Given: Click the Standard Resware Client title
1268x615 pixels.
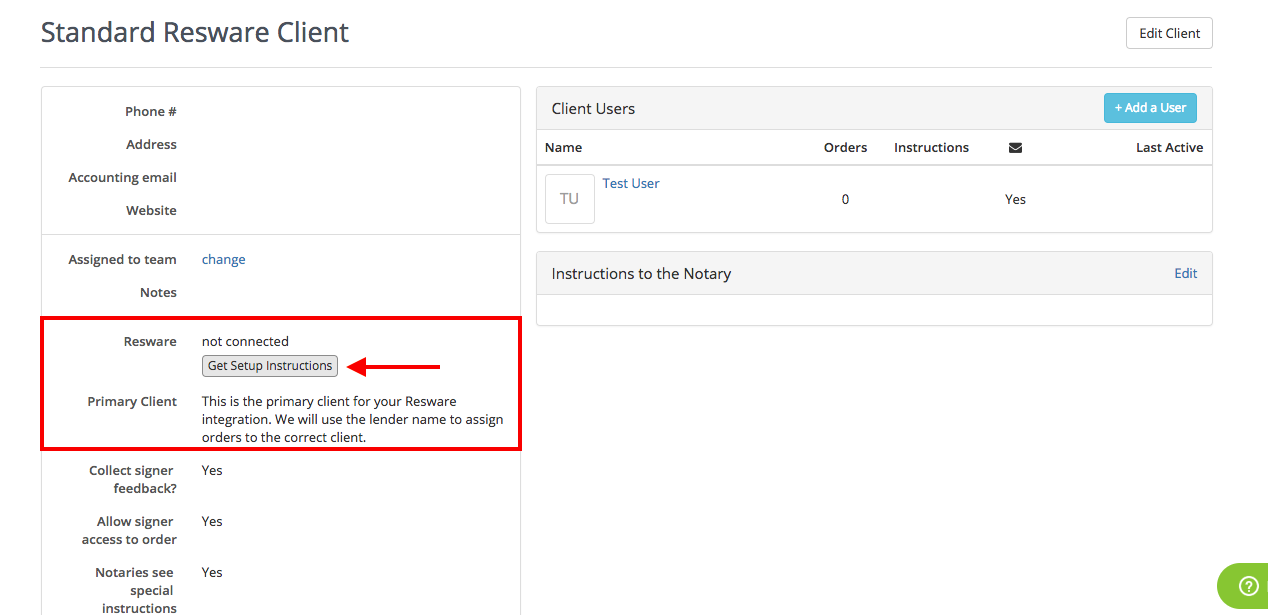Looking at the screenshot, I should pyautogui.click(x=194, y=31).
